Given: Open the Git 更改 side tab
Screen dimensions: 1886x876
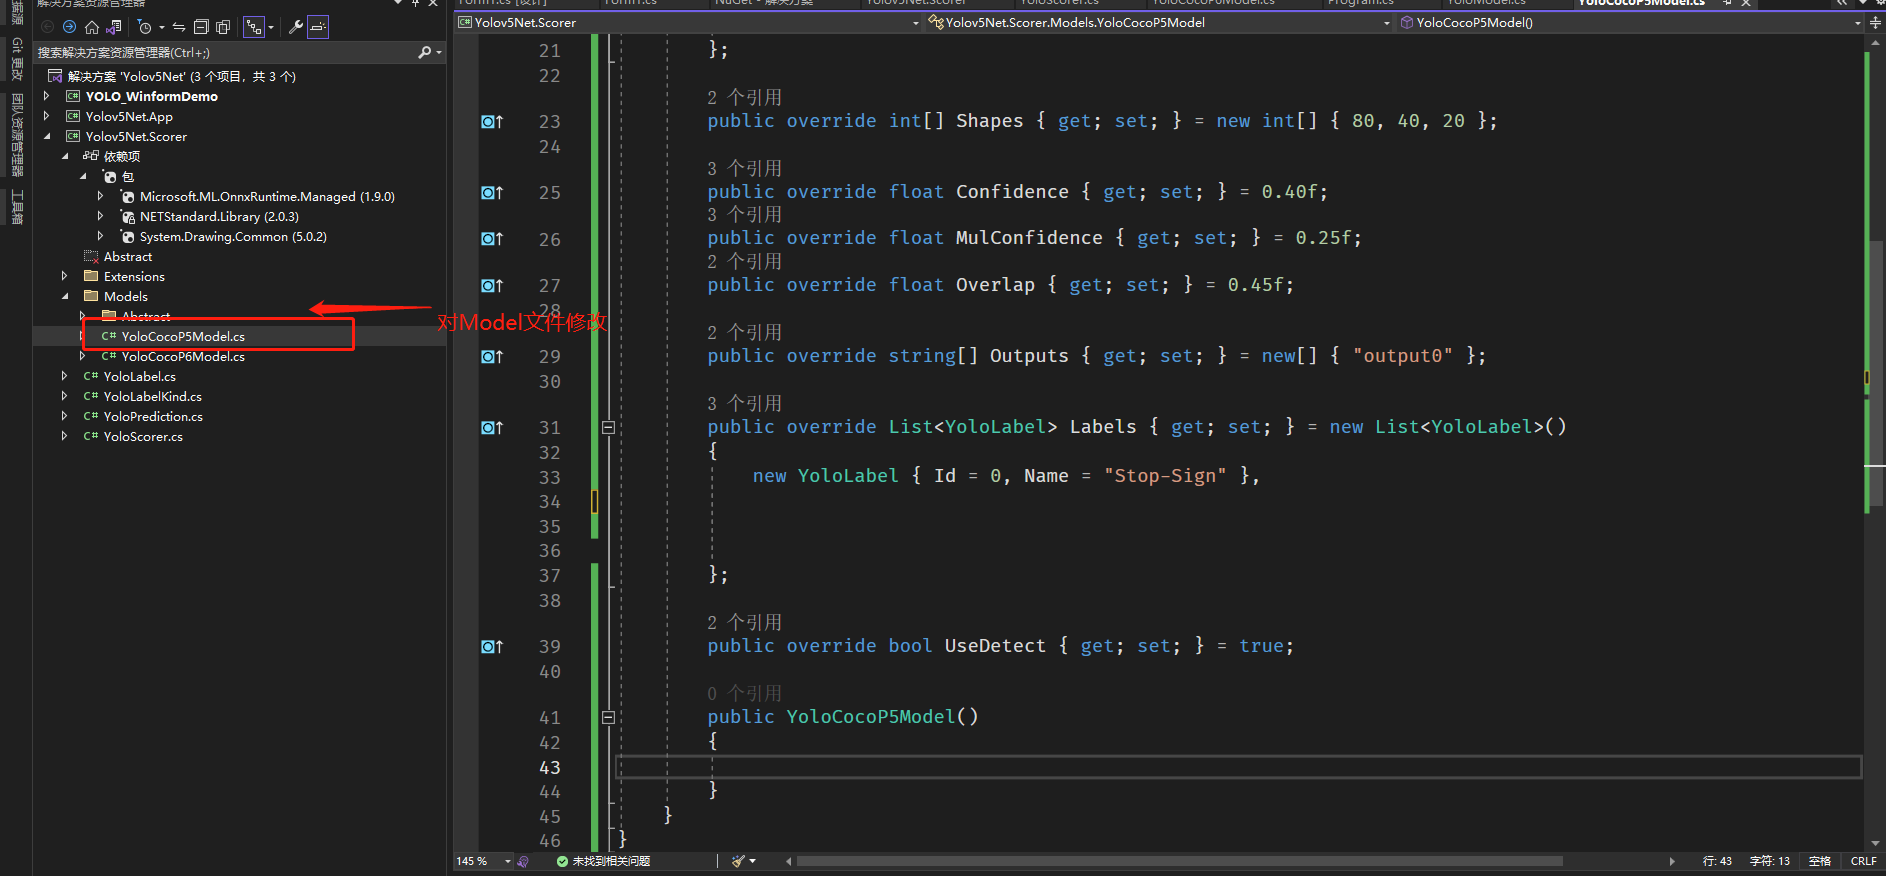Looking at the screenshot, I should tap(17, 59).
